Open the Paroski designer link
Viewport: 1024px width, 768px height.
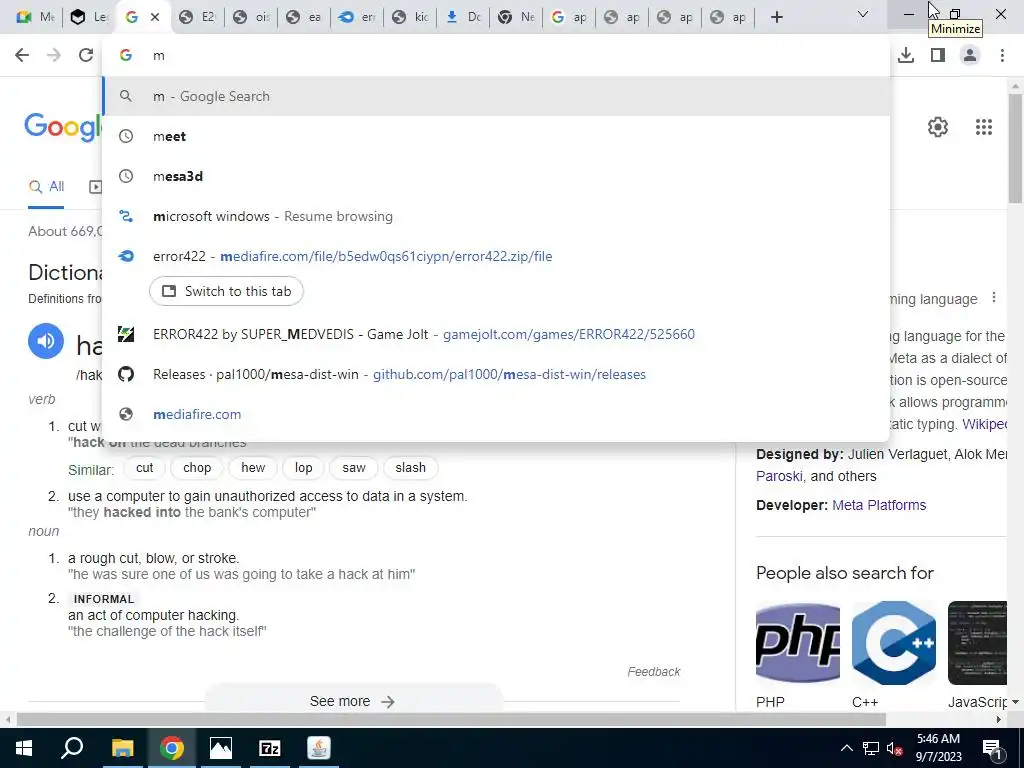tap(779, 476)
